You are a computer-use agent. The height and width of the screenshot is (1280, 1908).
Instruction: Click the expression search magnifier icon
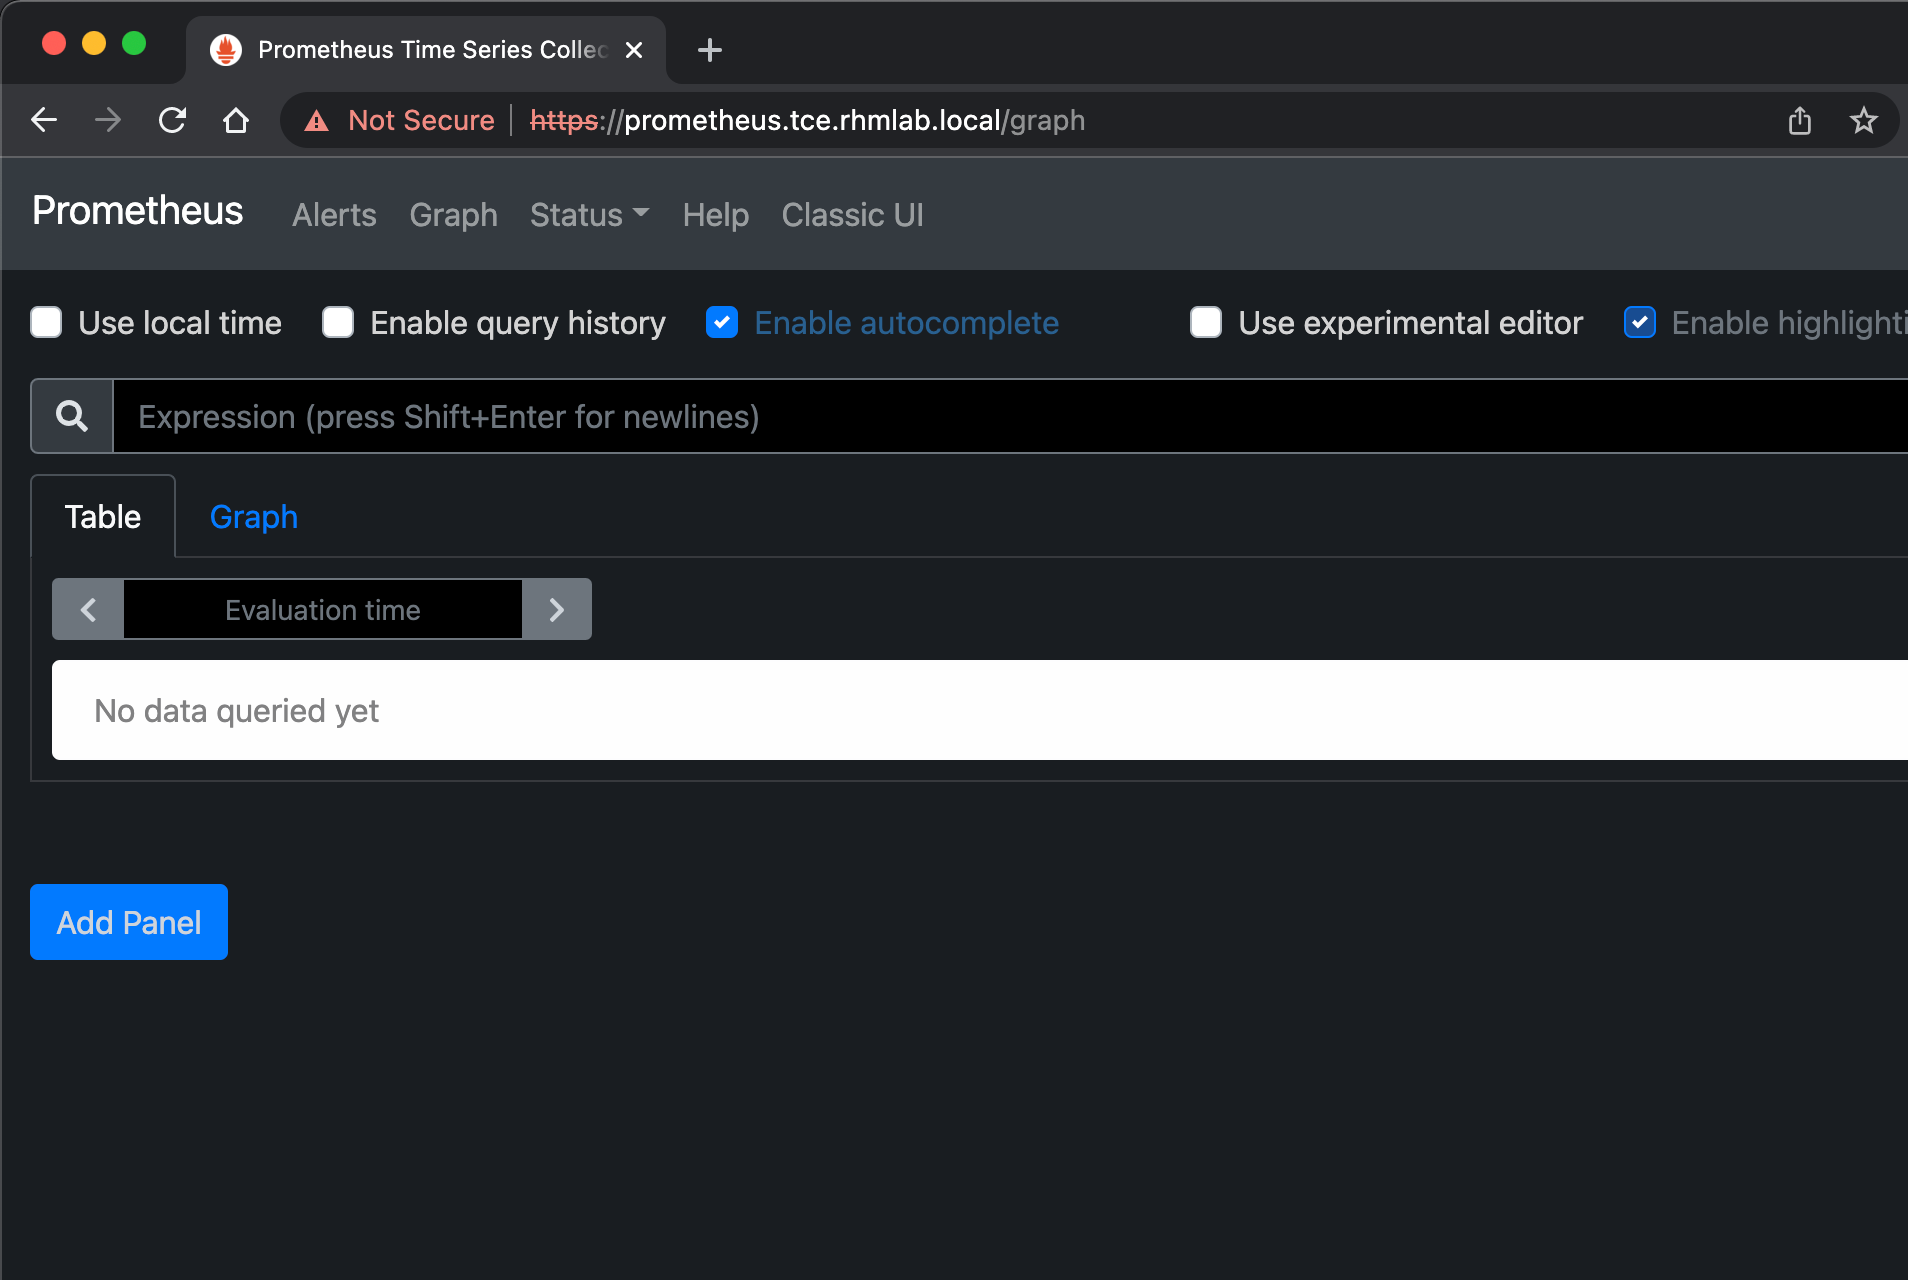tap(72, 416)
